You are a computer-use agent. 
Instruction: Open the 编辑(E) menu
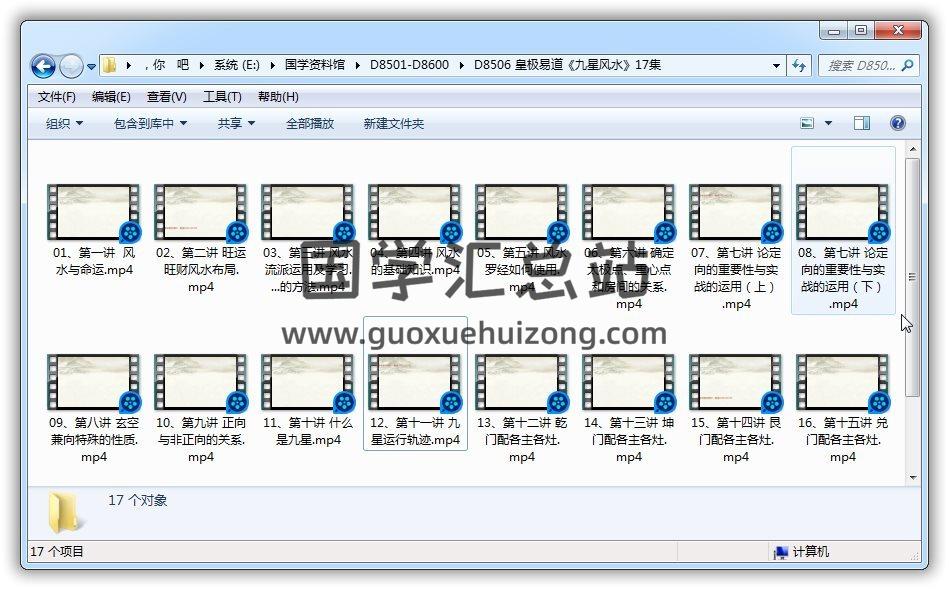point(111,97)
